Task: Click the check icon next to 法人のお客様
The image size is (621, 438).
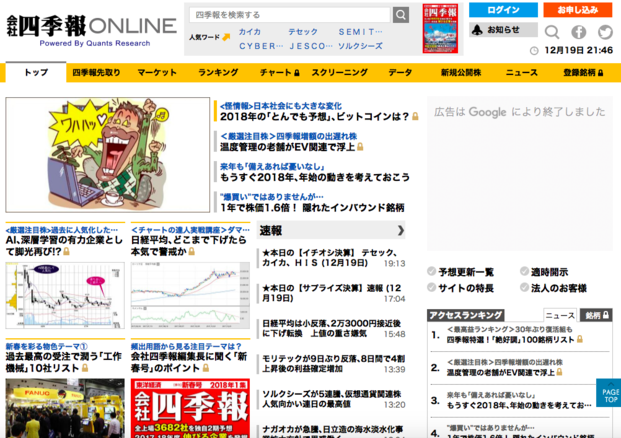Action: (x=524, y=287)
